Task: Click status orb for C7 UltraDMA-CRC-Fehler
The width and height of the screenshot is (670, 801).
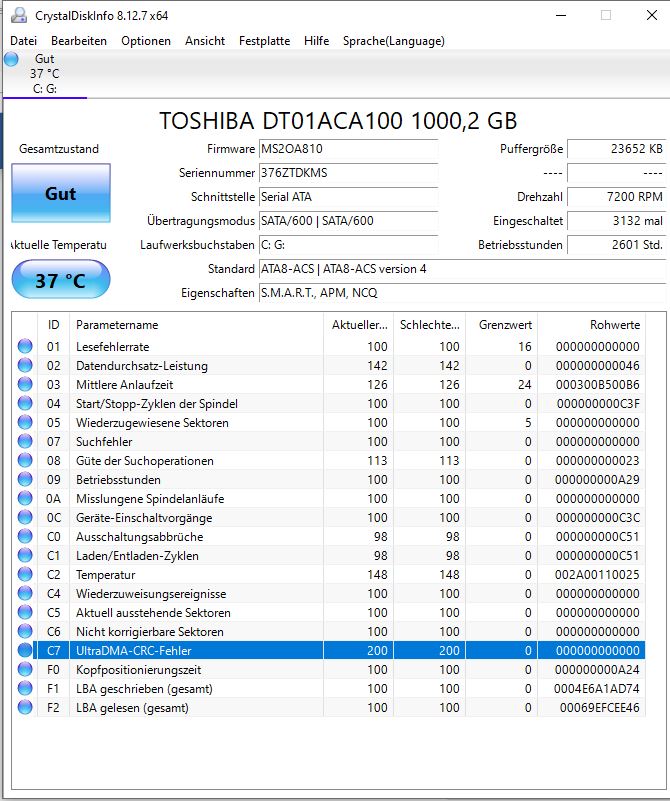Action: point(25,650)
